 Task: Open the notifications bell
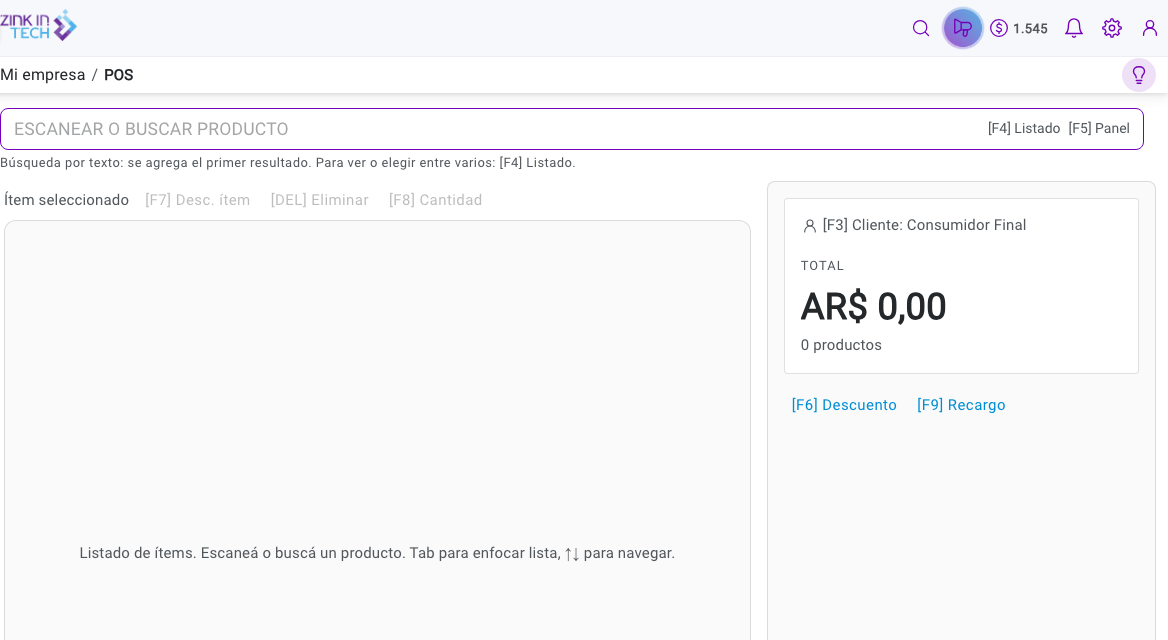[x=1073, y=28]
